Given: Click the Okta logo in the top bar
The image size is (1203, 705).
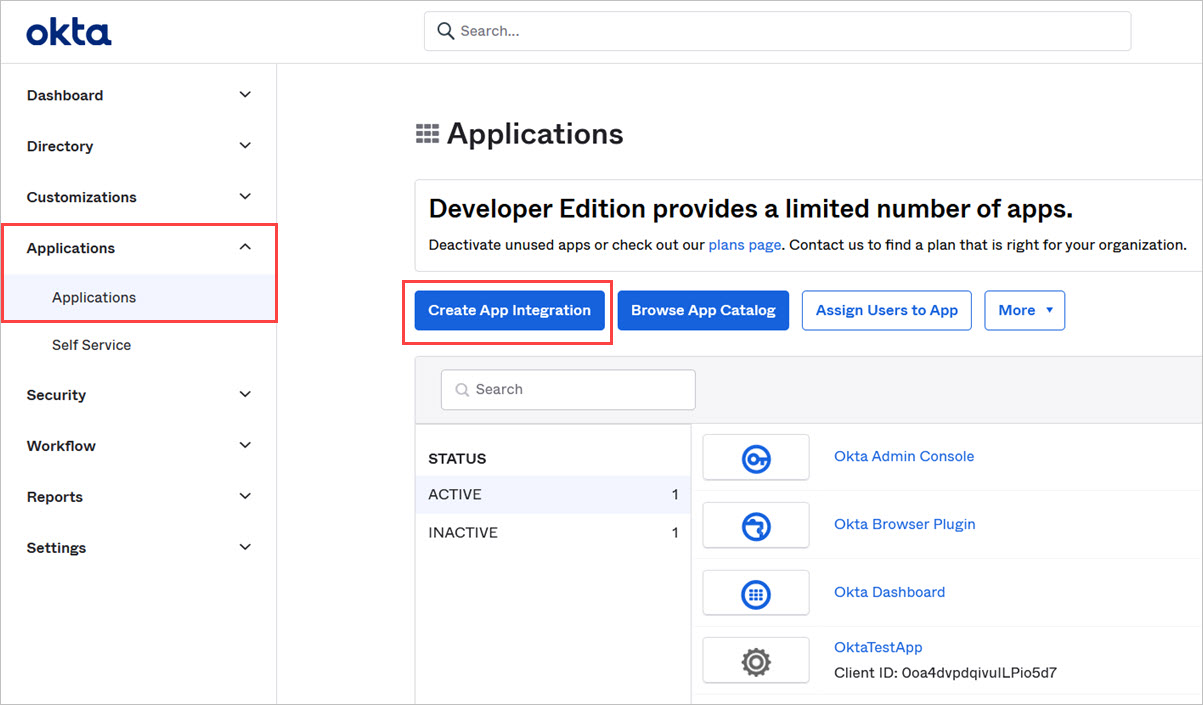Looking at the screenshot, I should (x=68, y=30).
